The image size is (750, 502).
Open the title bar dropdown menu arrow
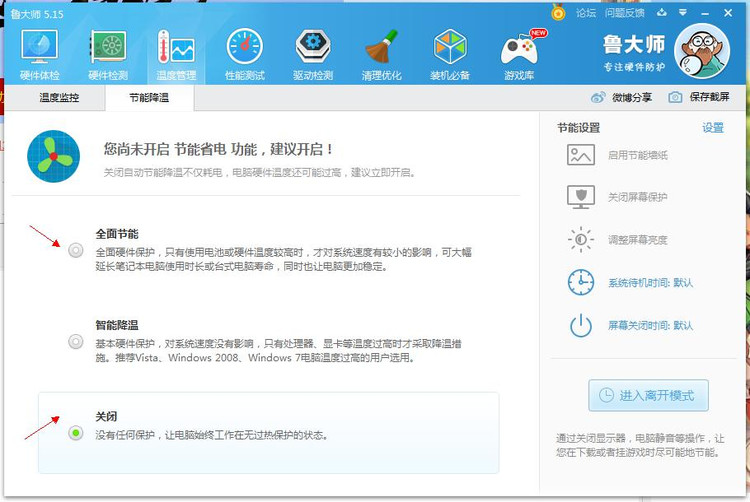click(683, 12)
